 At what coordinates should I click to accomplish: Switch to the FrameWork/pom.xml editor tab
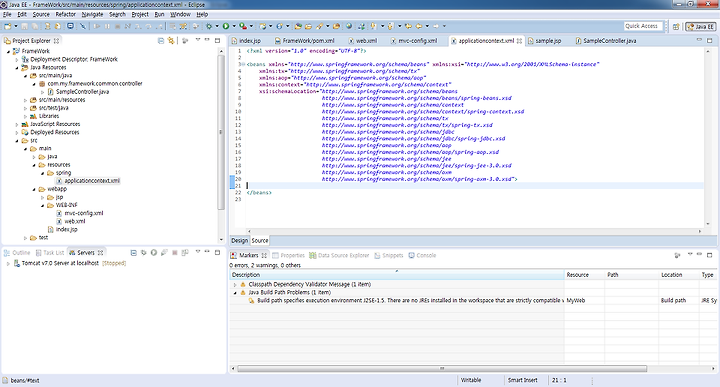pyautogui.click(x=305, y=41)
